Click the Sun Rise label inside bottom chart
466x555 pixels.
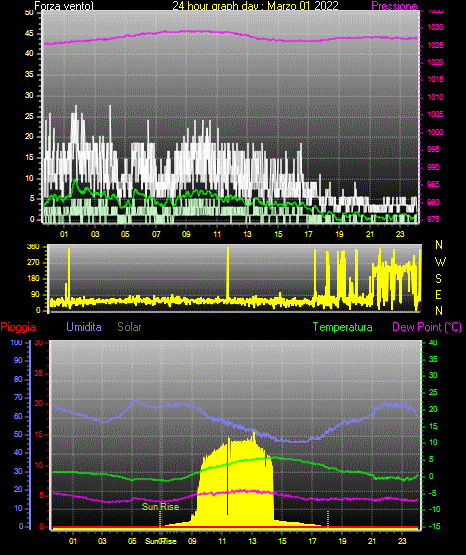161,507
